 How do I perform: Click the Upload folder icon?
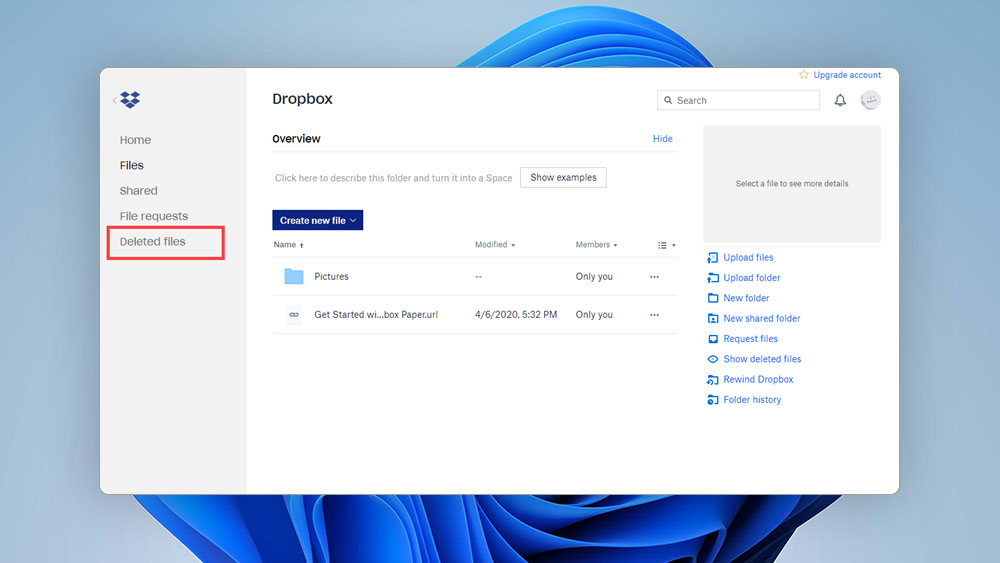click(x=712, y=278)
